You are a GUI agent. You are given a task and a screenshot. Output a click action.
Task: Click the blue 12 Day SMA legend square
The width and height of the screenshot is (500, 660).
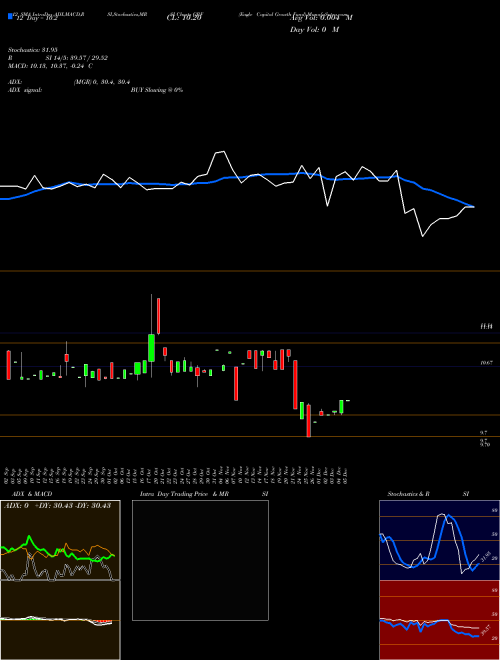pyautogui.click(x=11, y=17)
